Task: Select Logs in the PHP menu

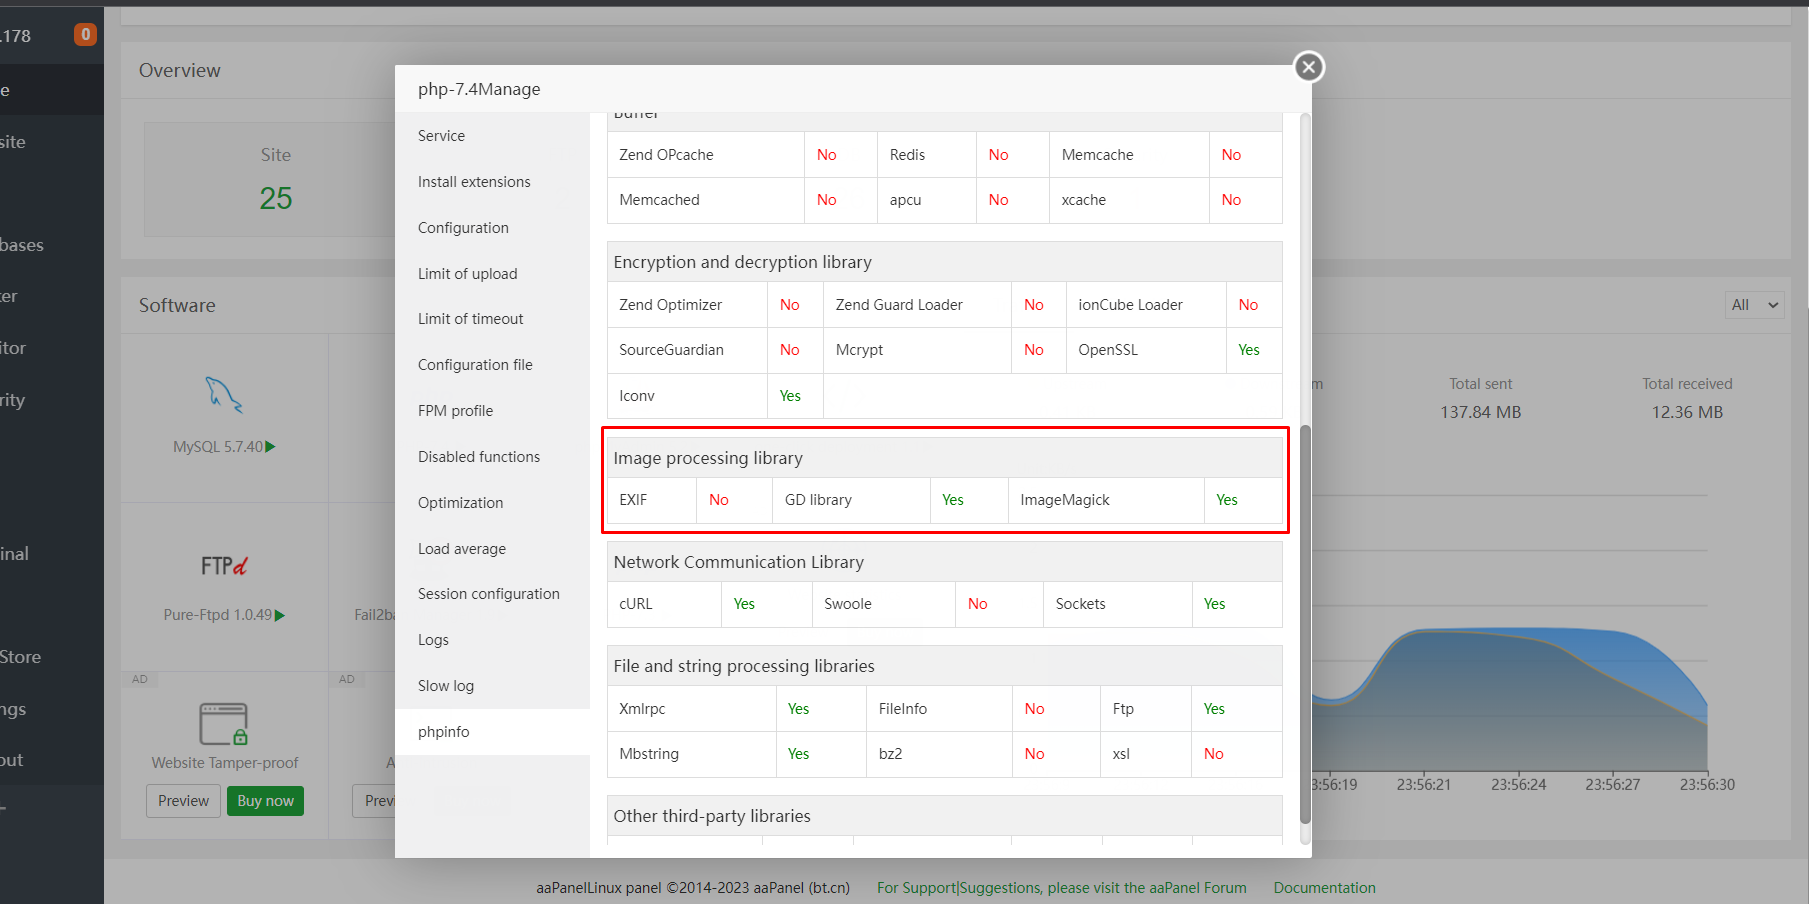Action: tap(492, 640)
